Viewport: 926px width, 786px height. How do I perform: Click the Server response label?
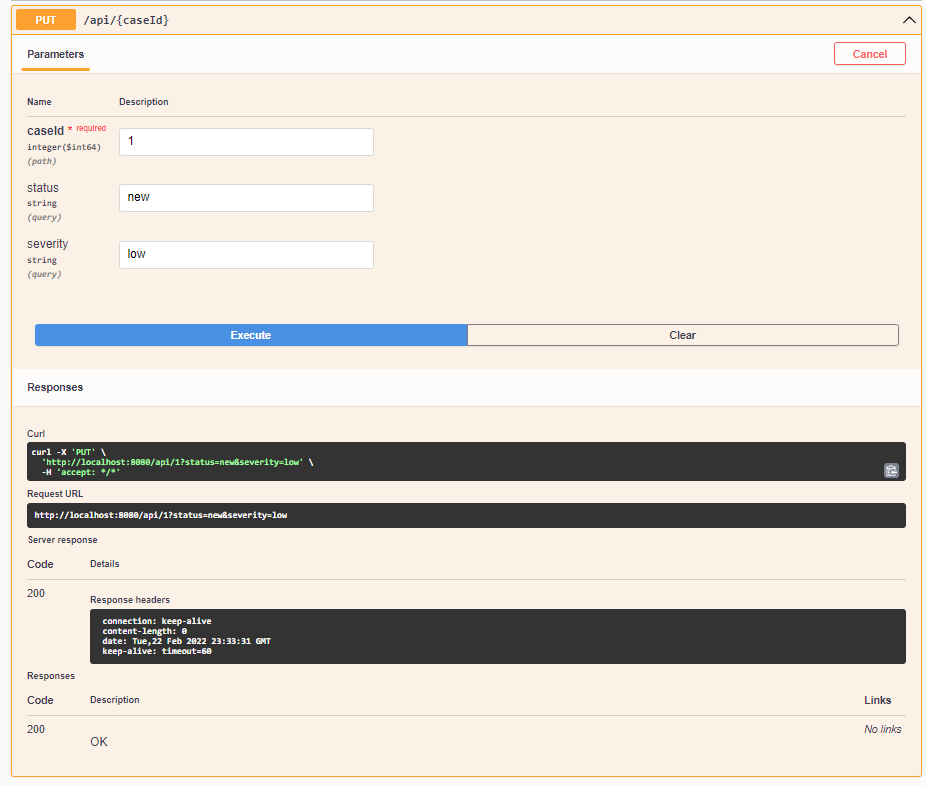pos(63,540)
